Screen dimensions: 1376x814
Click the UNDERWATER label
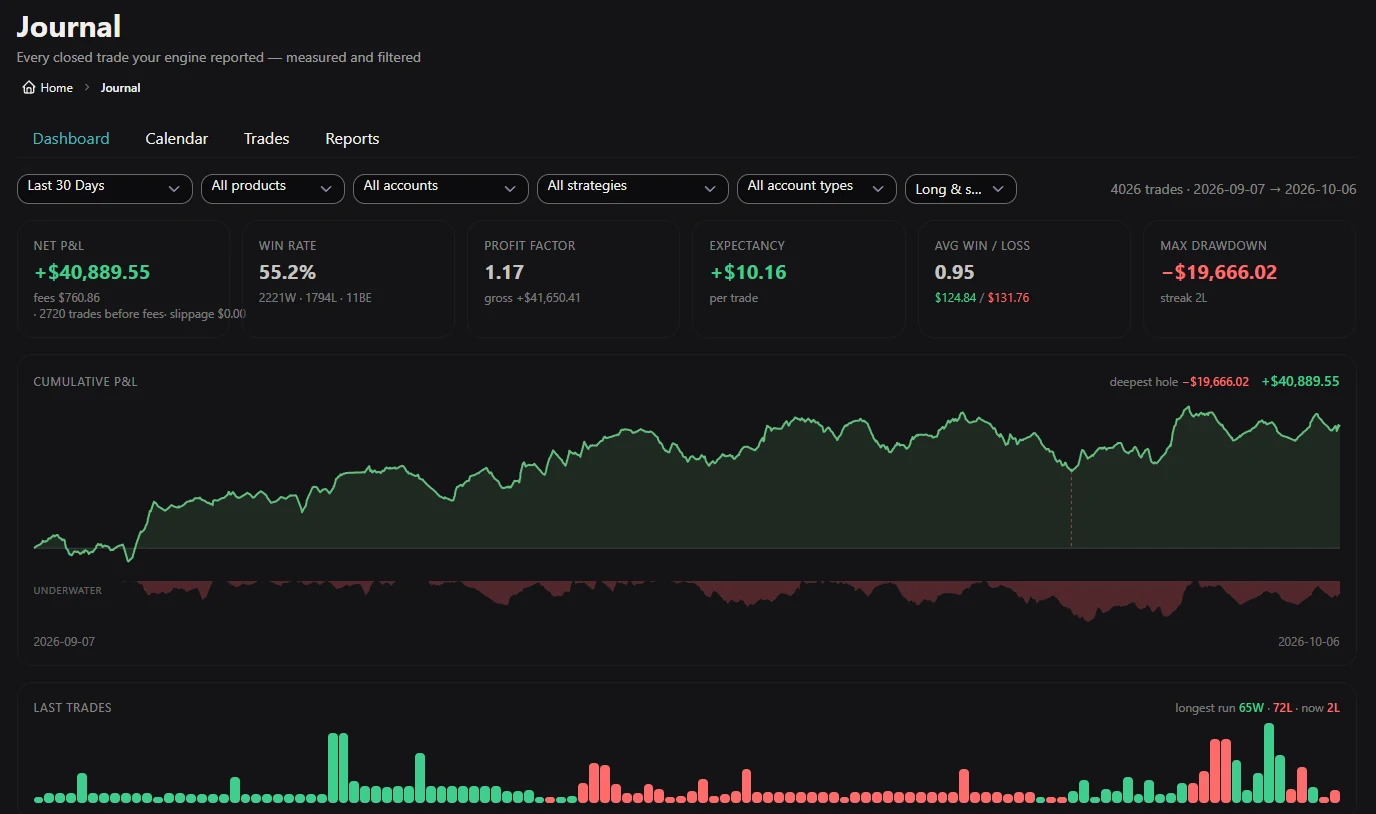tap(68, 591)
